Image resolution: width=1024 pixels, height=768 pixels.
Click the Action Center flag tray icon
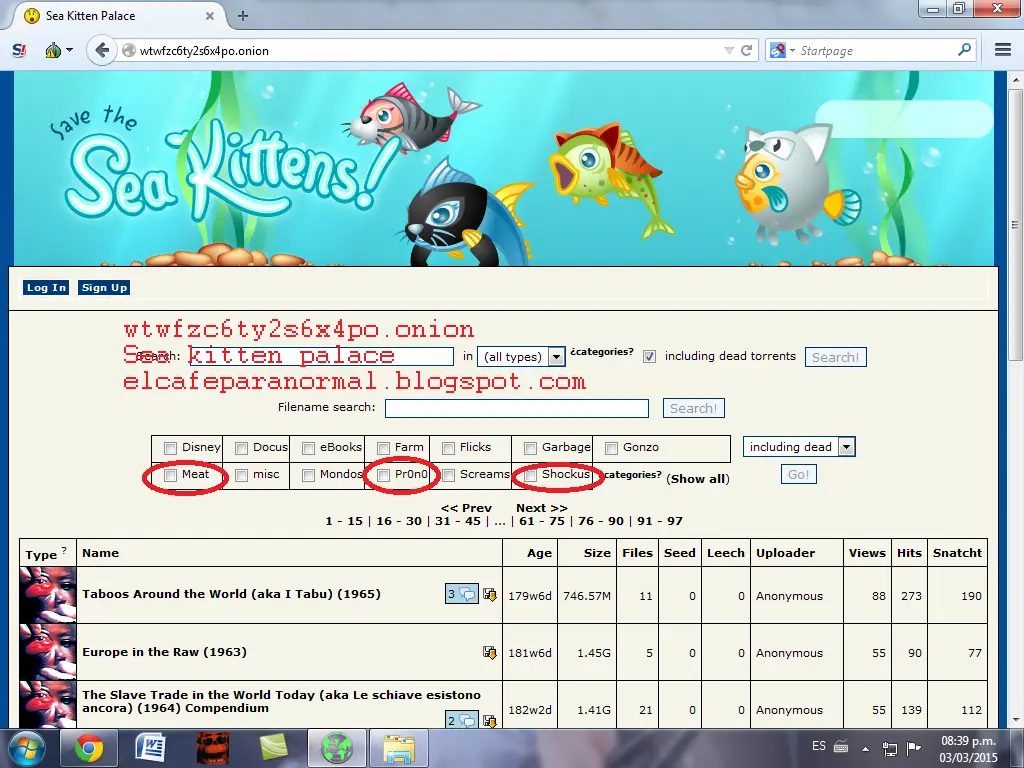coord(913,748)
